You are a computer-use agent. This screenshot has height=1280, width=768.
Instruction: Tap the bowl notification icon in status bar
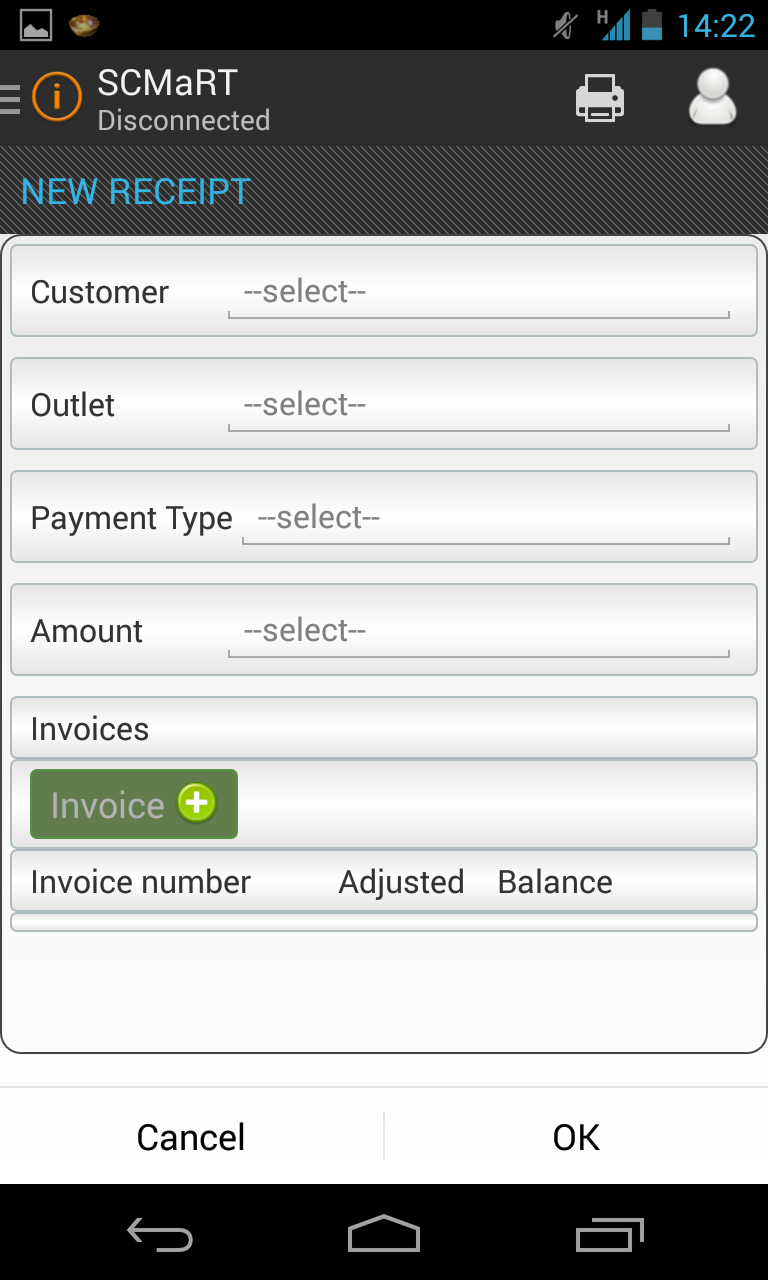pos(84,25)
